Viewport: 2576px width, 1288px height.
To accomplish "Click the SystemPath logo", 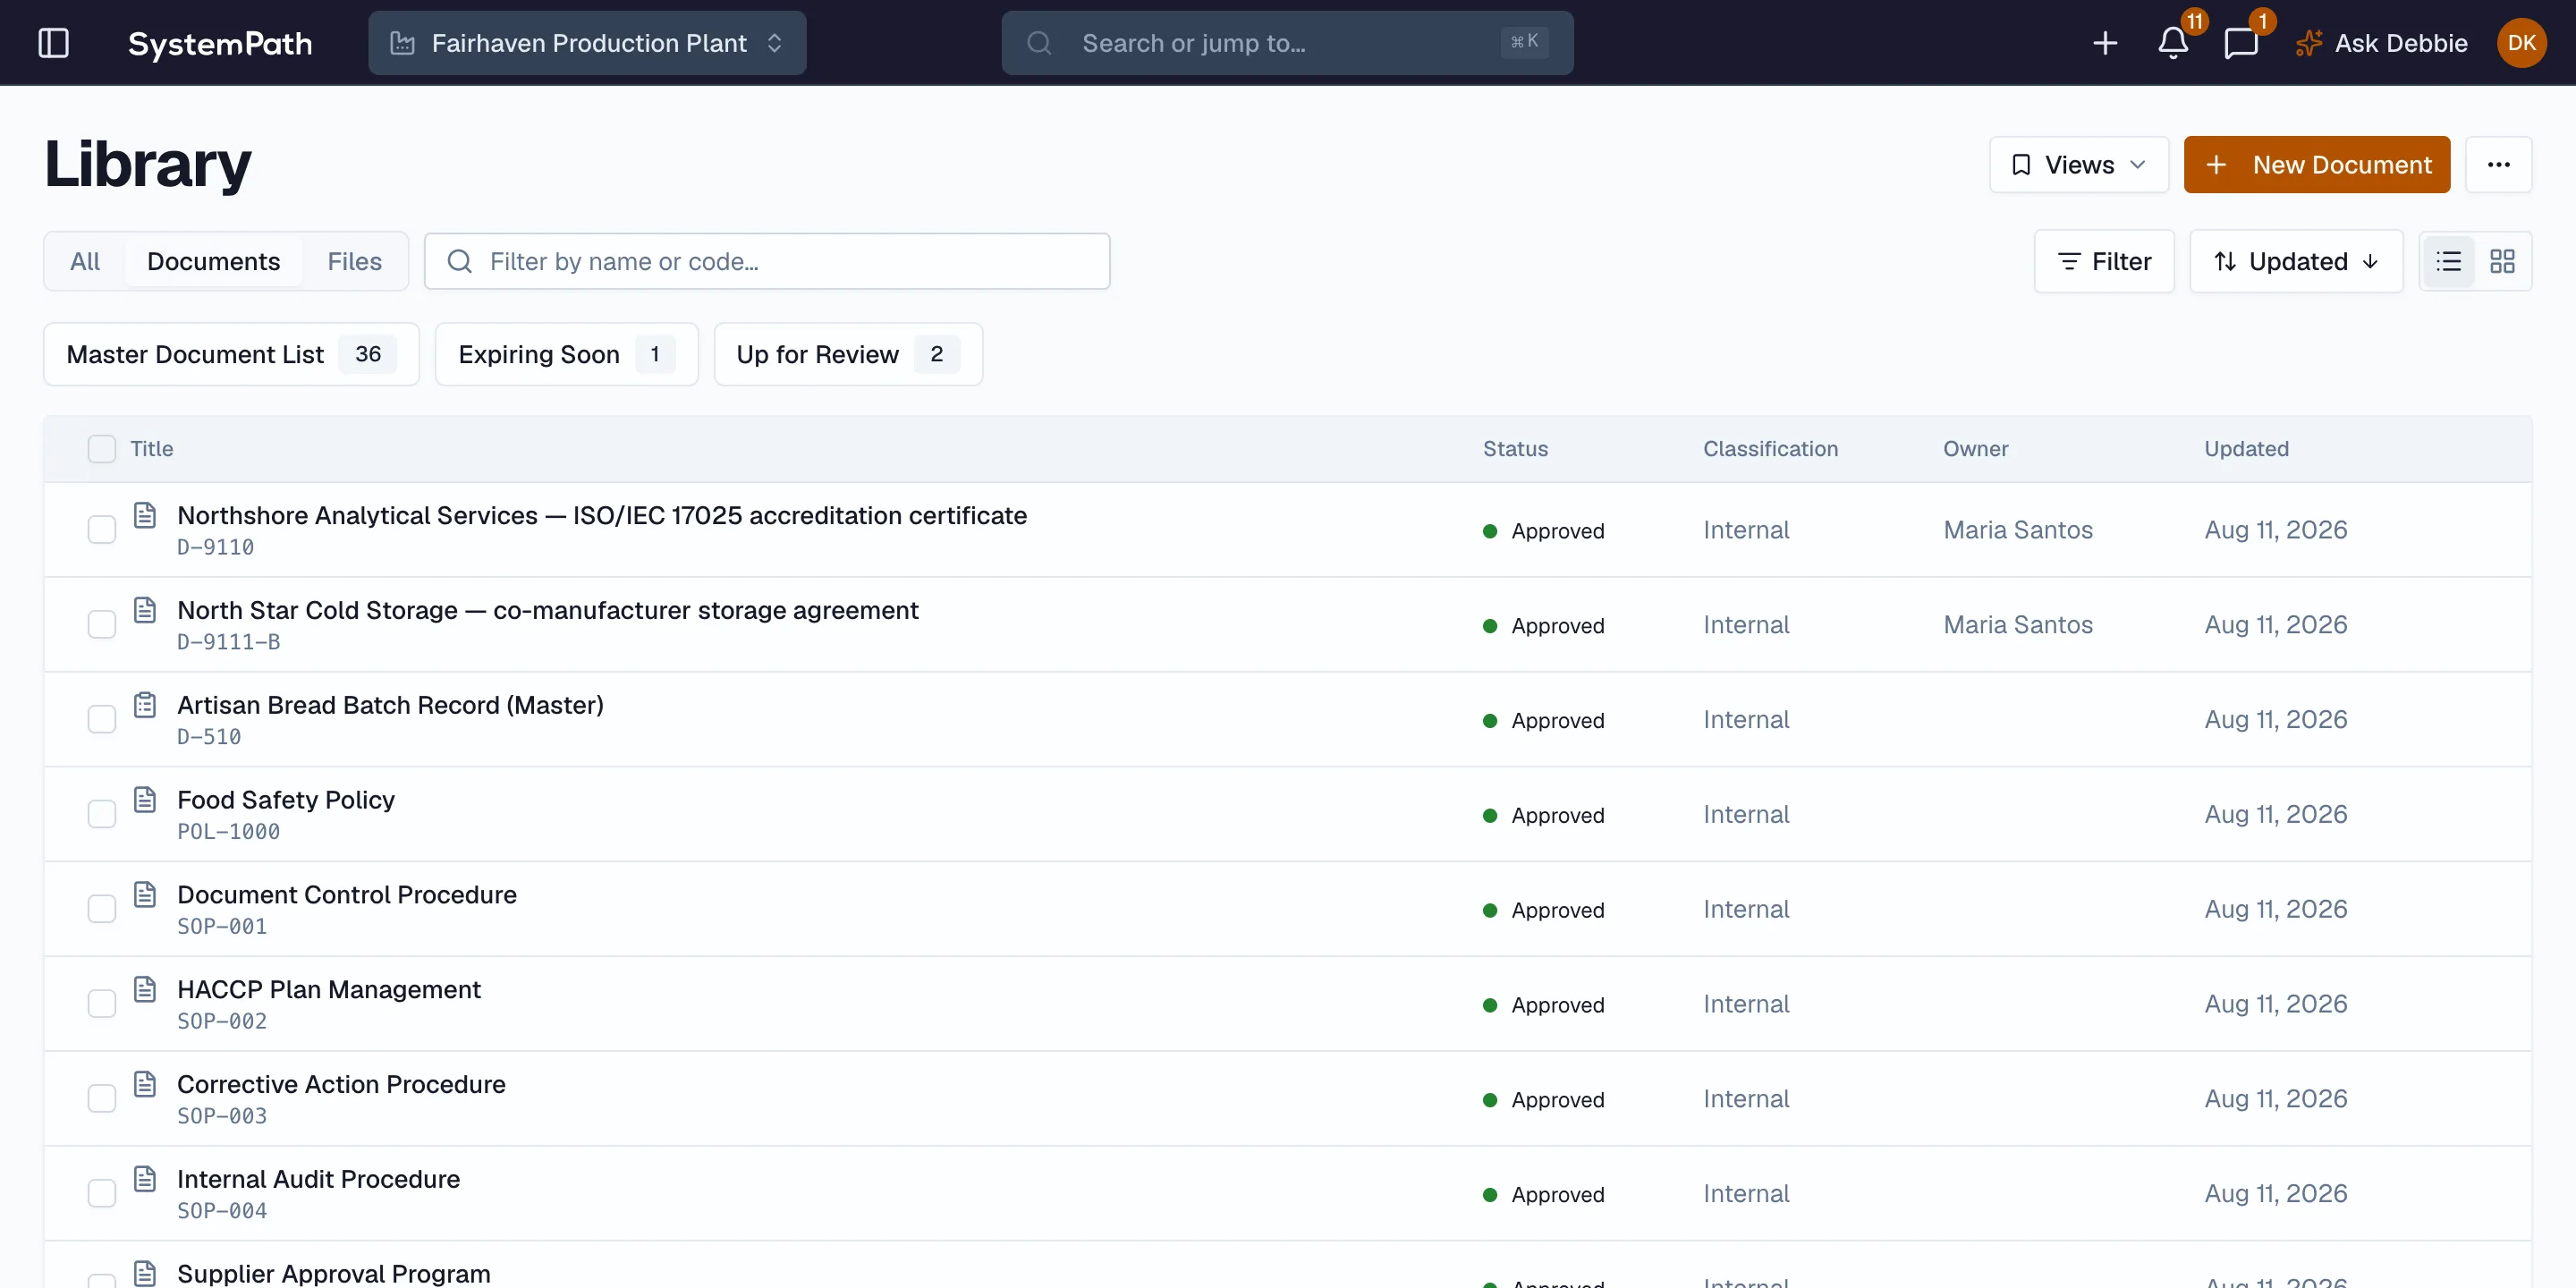I will click(220, 43).
